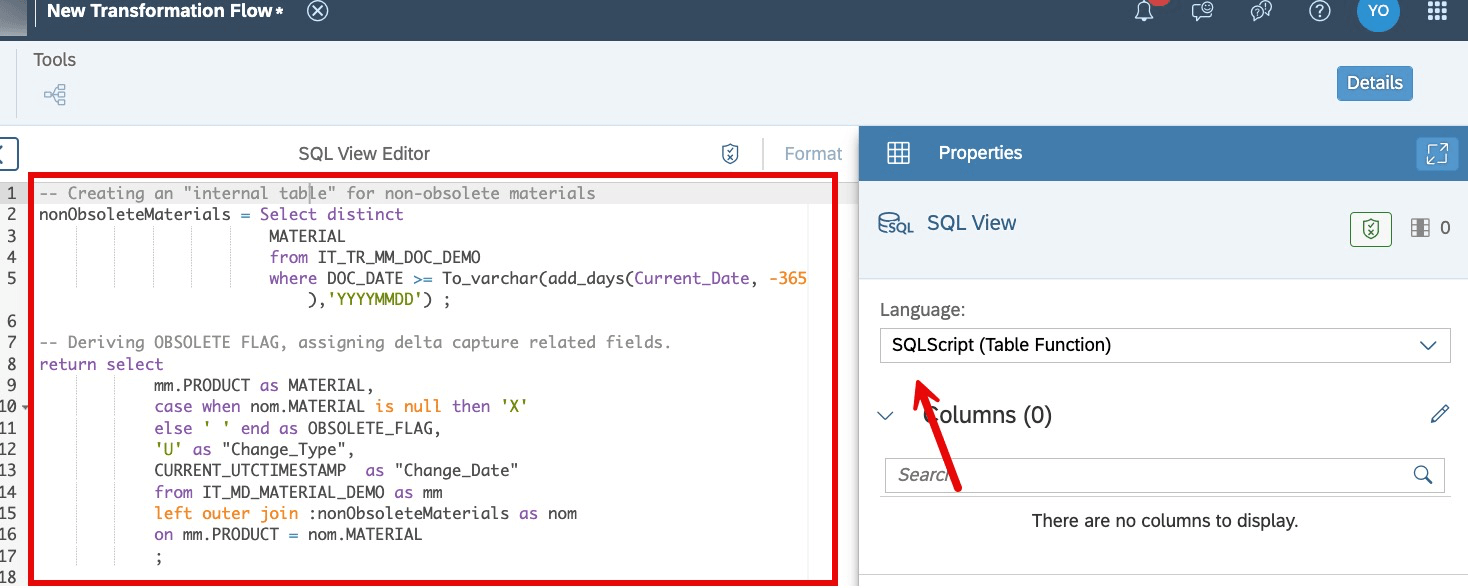This screenshot has height=588, width=1468.
Task: Click the validation status shield in SQL View header
Action: (x=1371, y=228)
